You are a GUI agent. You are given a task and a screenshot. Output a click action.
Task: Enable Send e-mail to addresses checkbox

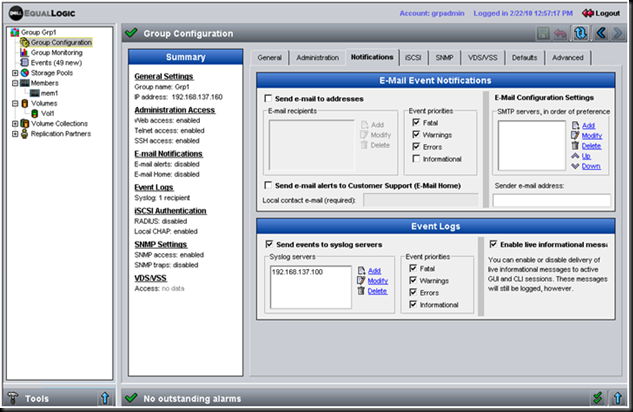pos(268,98)
